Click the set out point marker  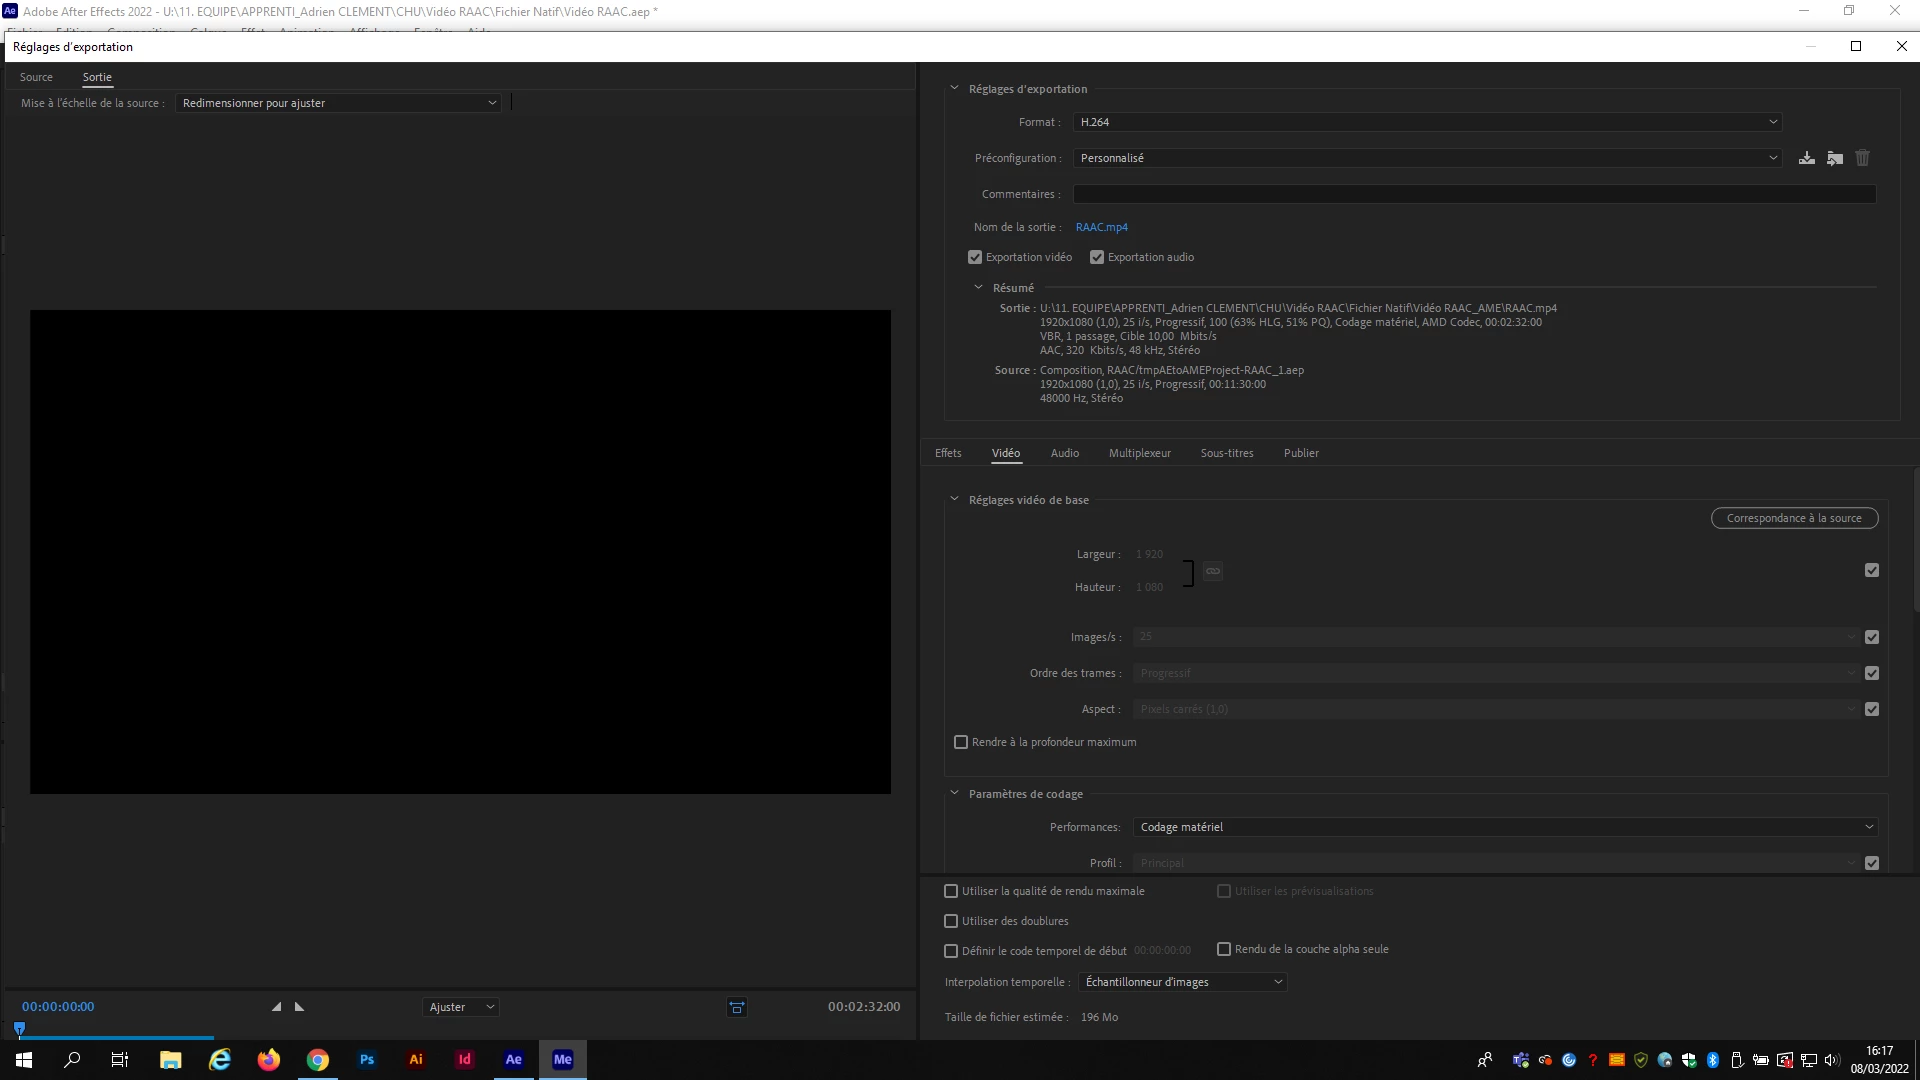tap(299, 1007)
